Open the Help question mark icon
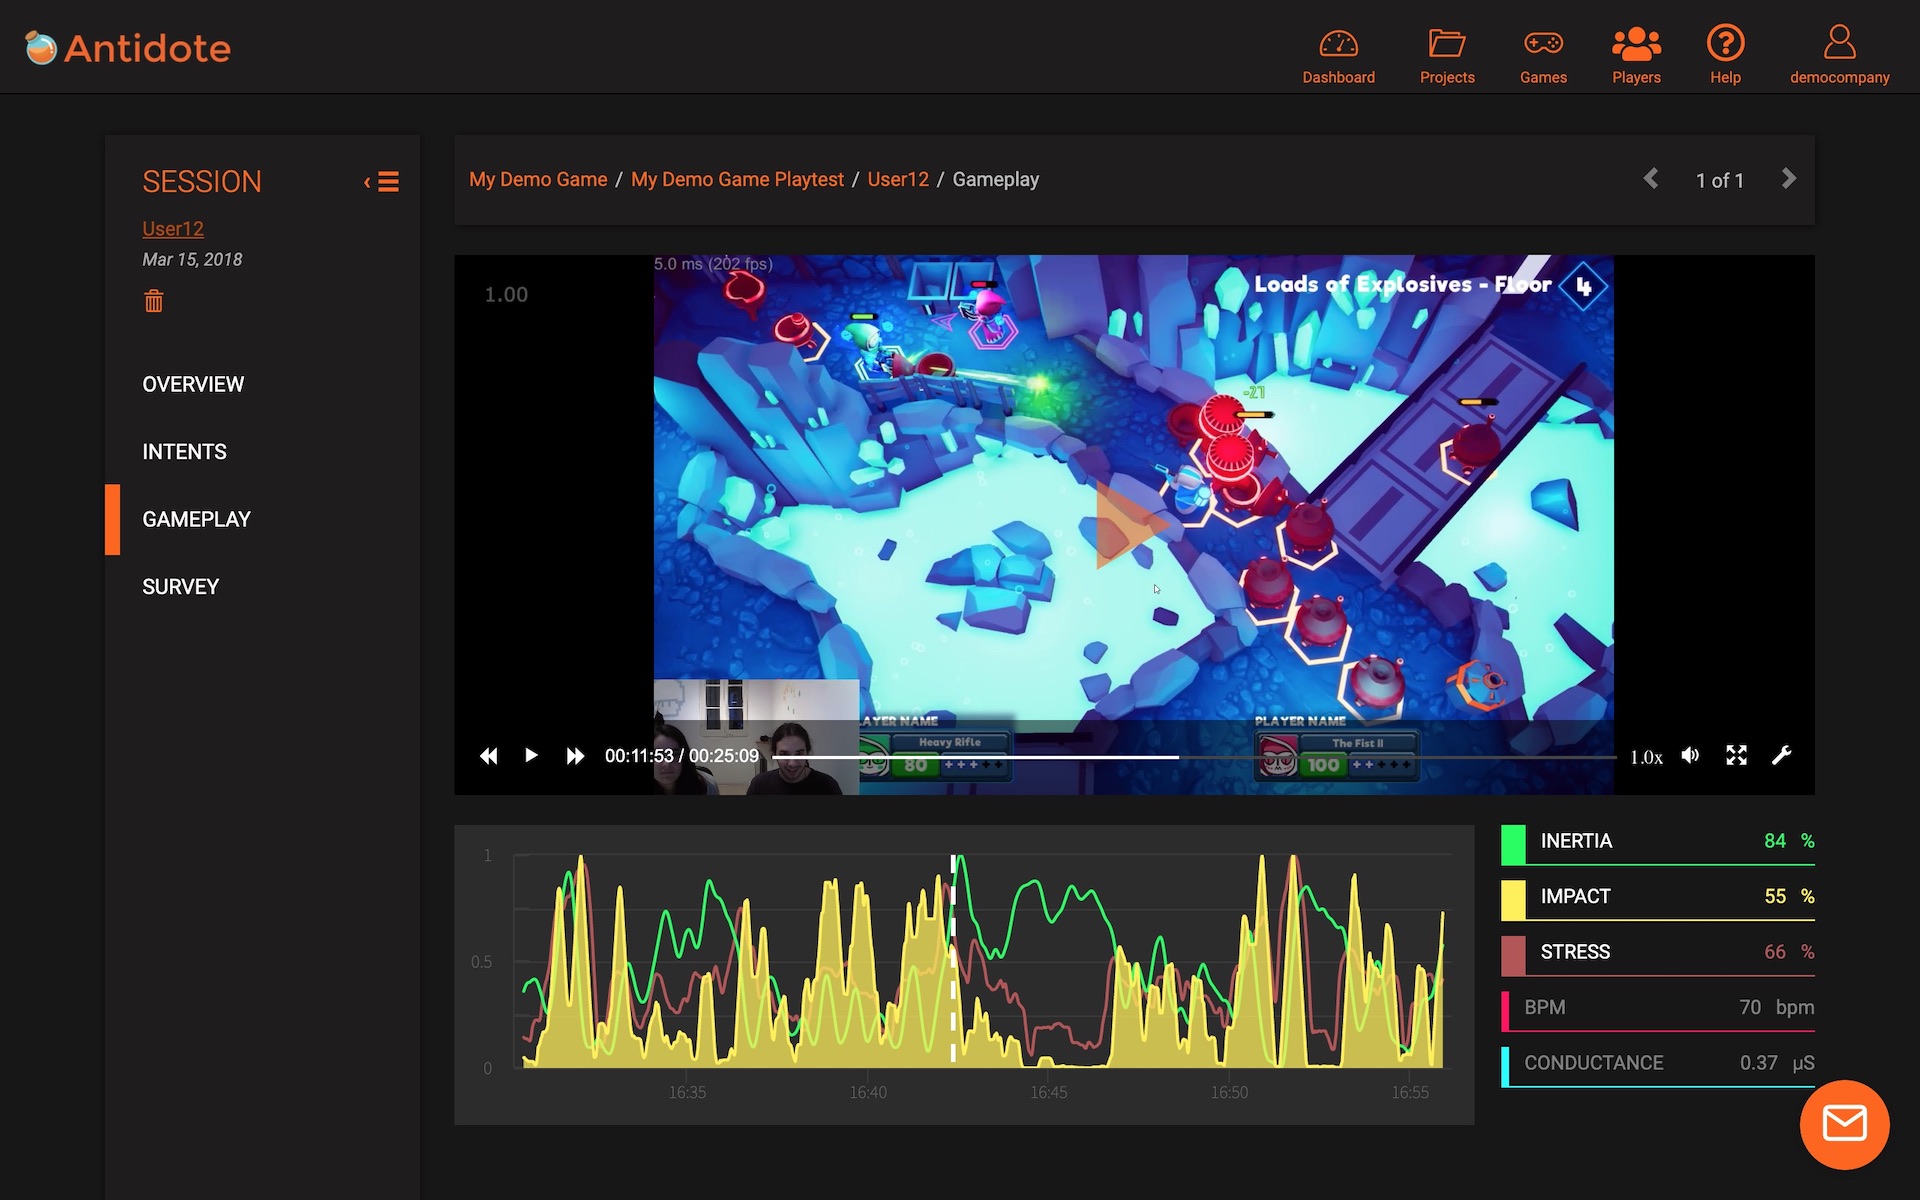 point(1725,43)
